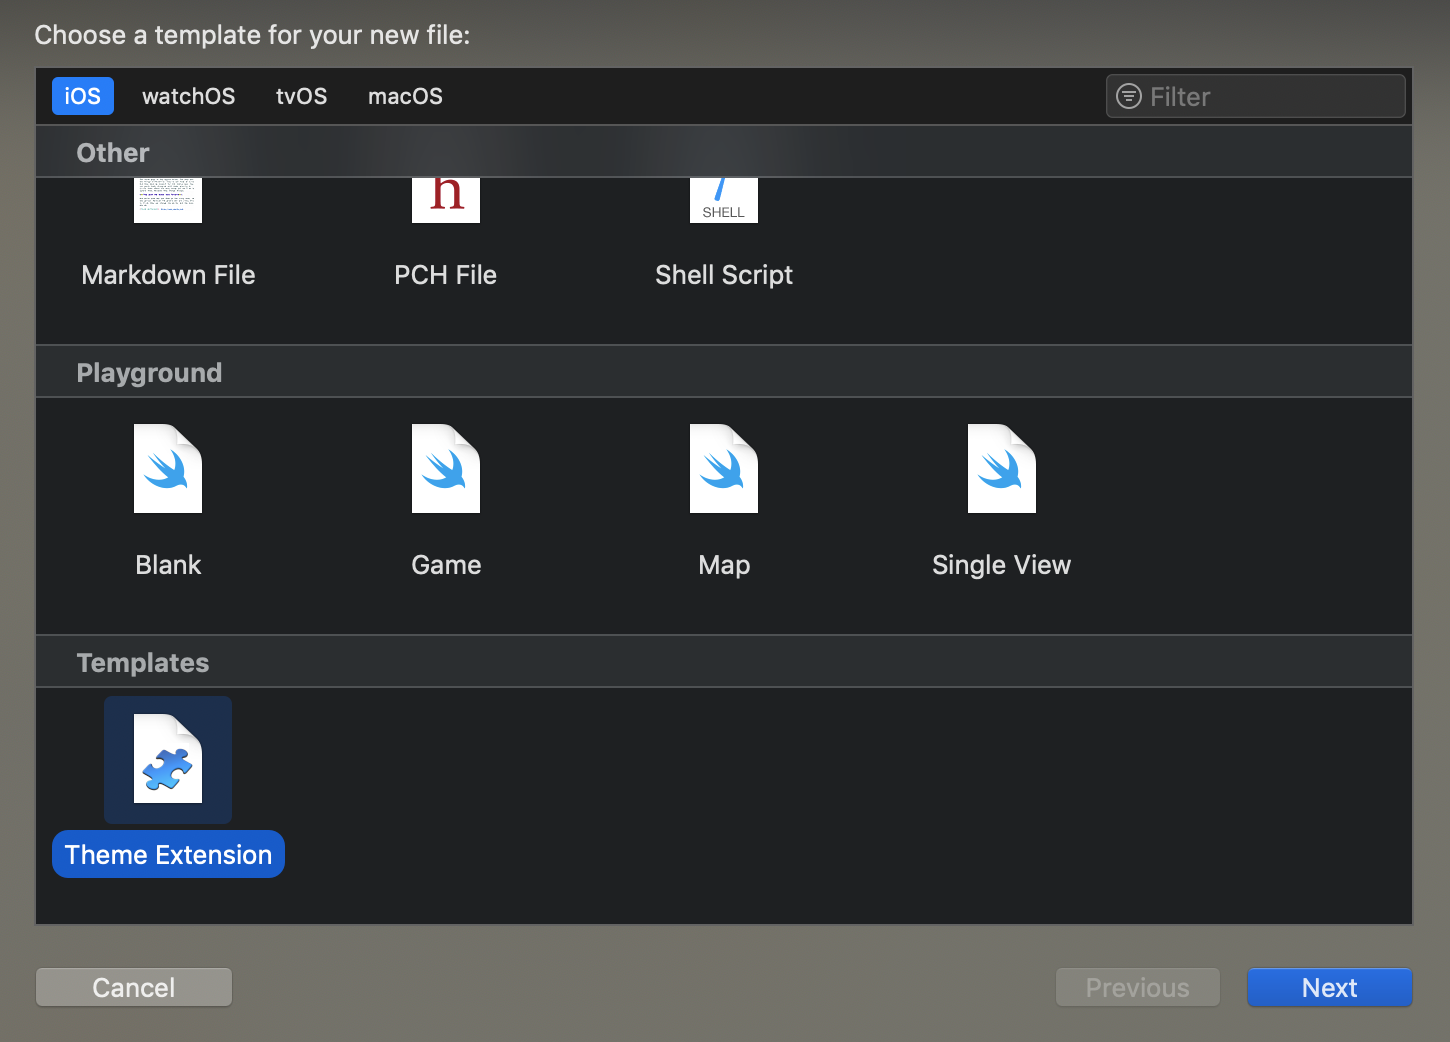The height and width of the screenshot is (1042, 1450).
Task: Click the Next button
Action: pos(1329,987)
